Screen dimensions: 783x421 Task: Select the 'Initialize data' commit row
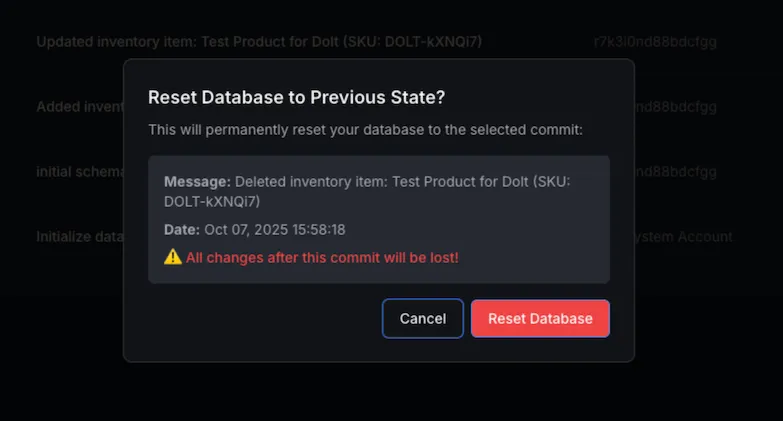(78, 237)
